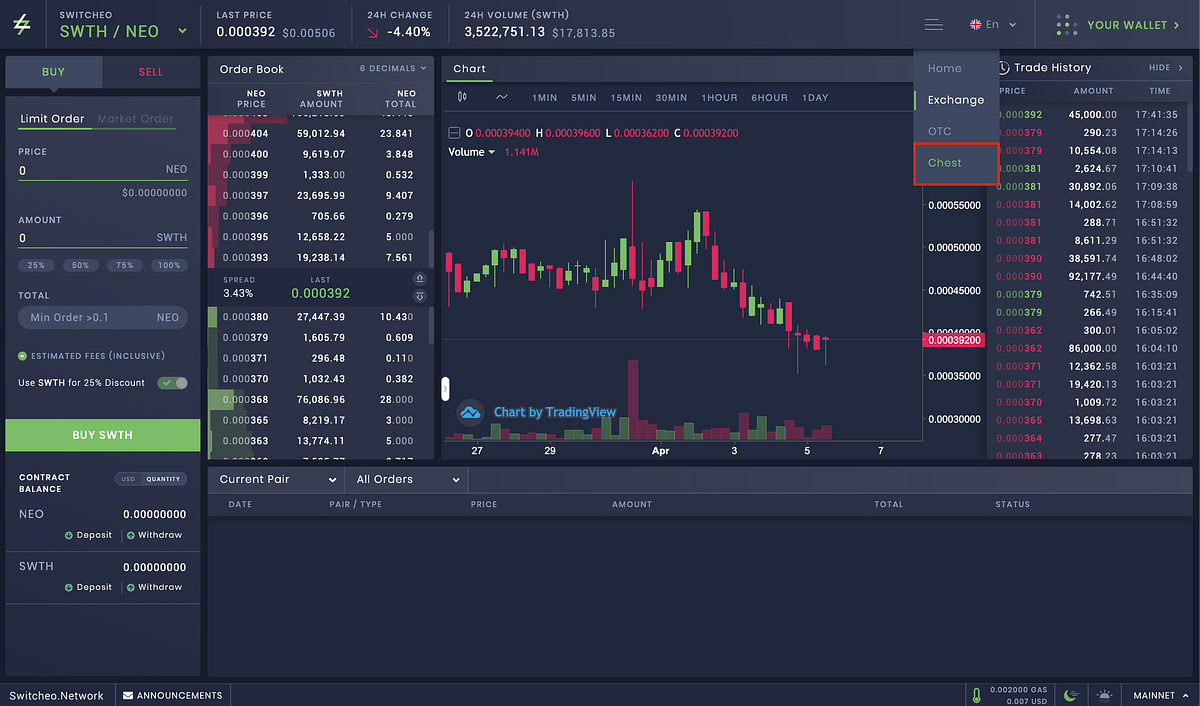Switch to day mode sunrise icon

click(x=1104, y=695)
